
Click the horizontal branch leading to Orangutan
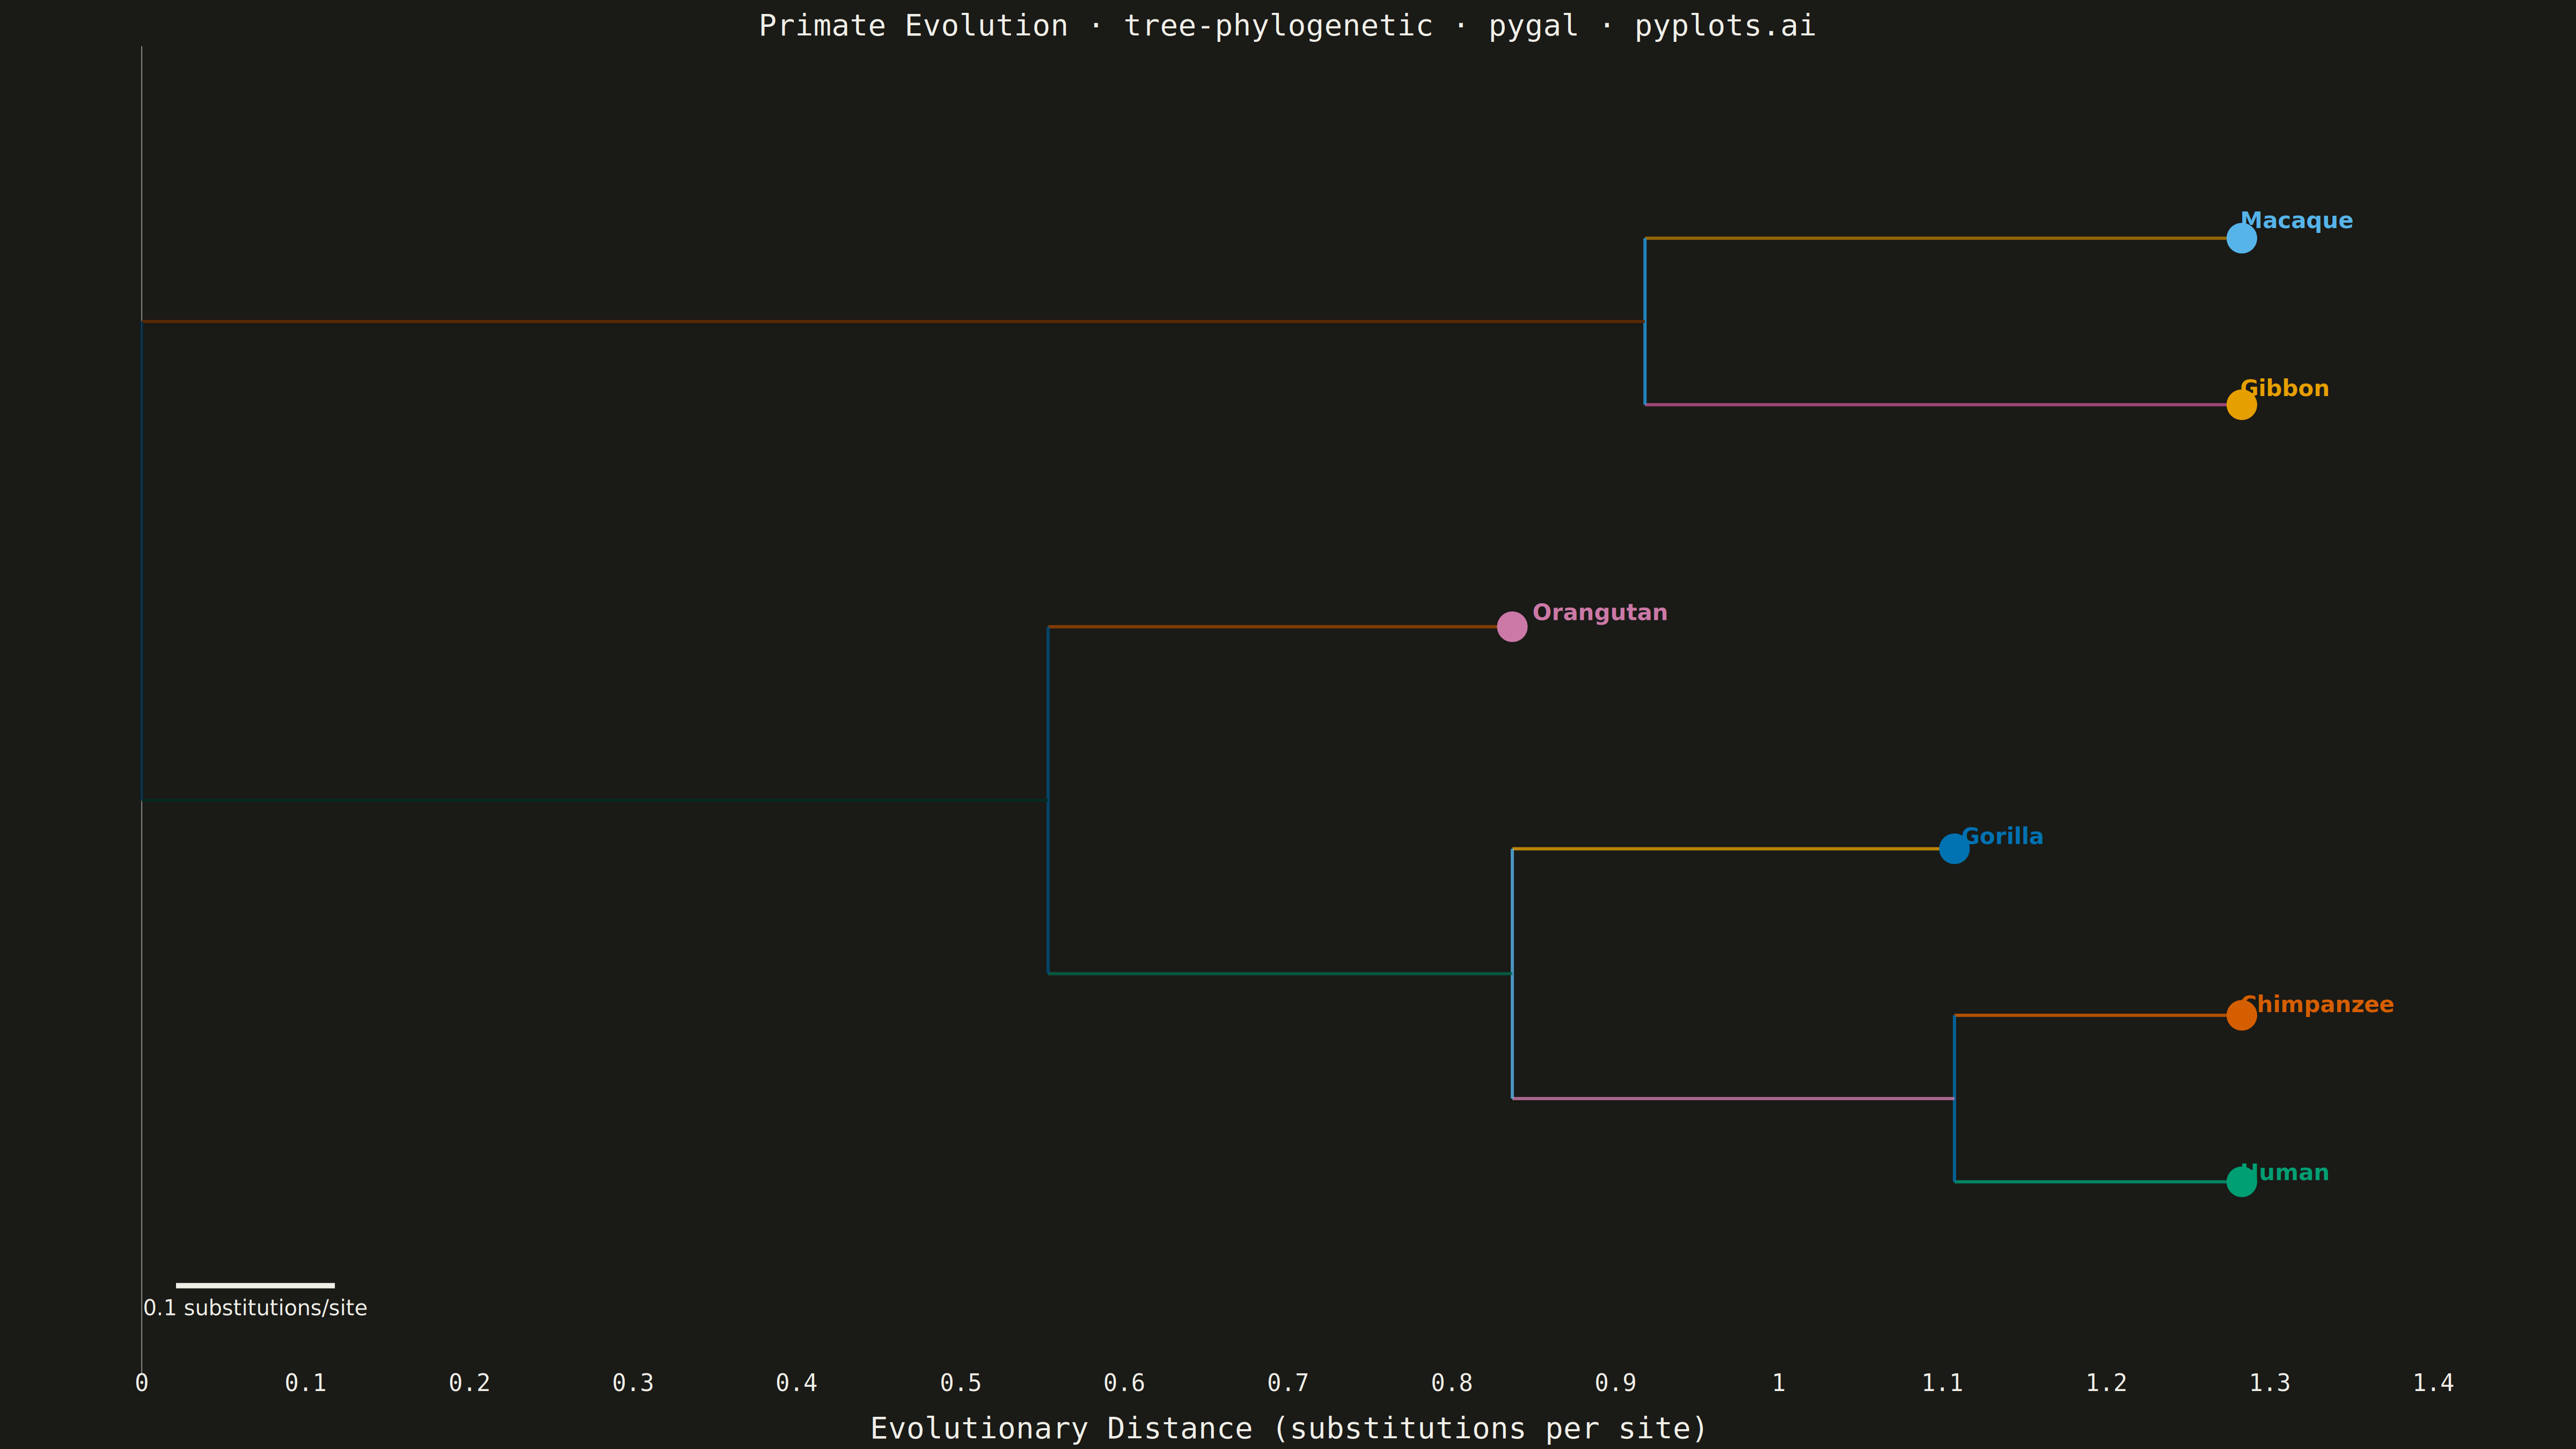[1280, 626]
